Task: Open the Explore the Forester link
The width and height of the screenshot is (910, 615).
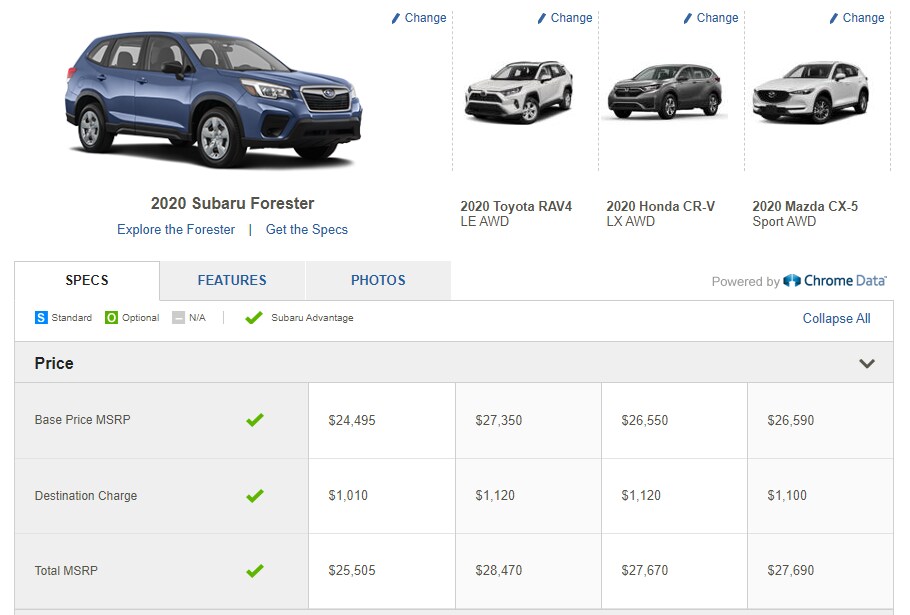Action: pyautogui.click(x=176, y=230)
